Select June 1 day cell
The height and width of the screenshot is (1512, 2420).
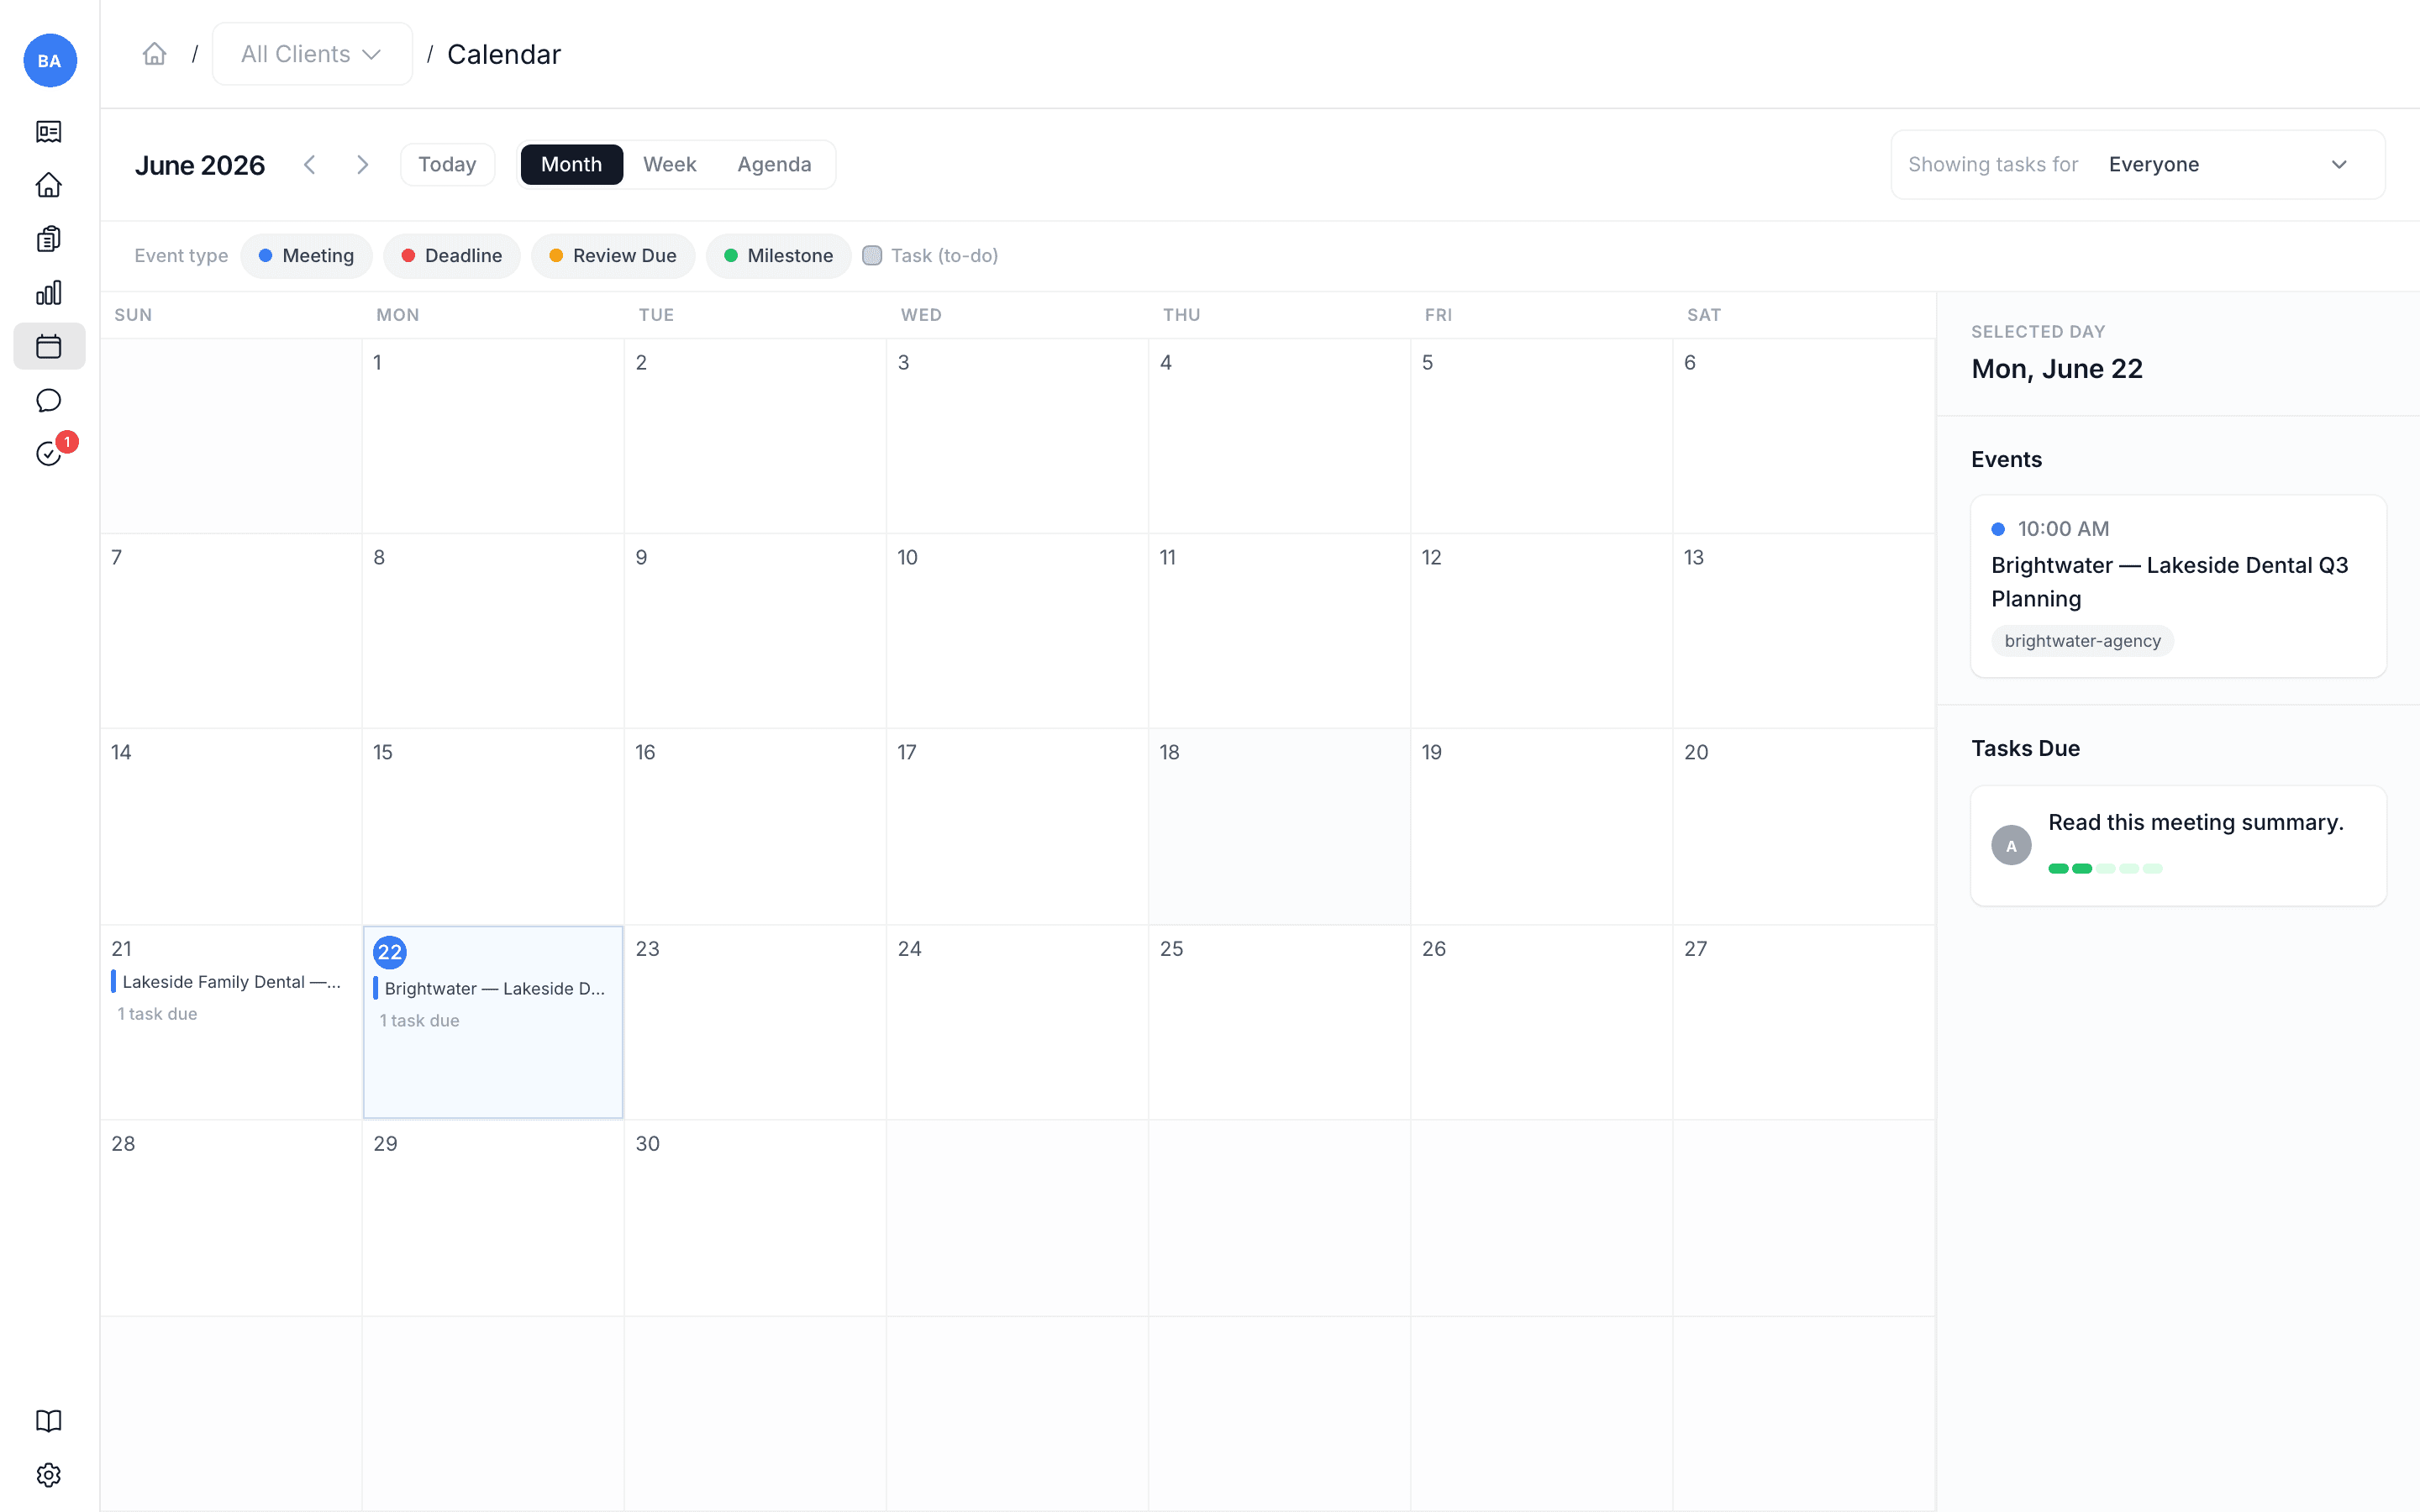(493, 436)
